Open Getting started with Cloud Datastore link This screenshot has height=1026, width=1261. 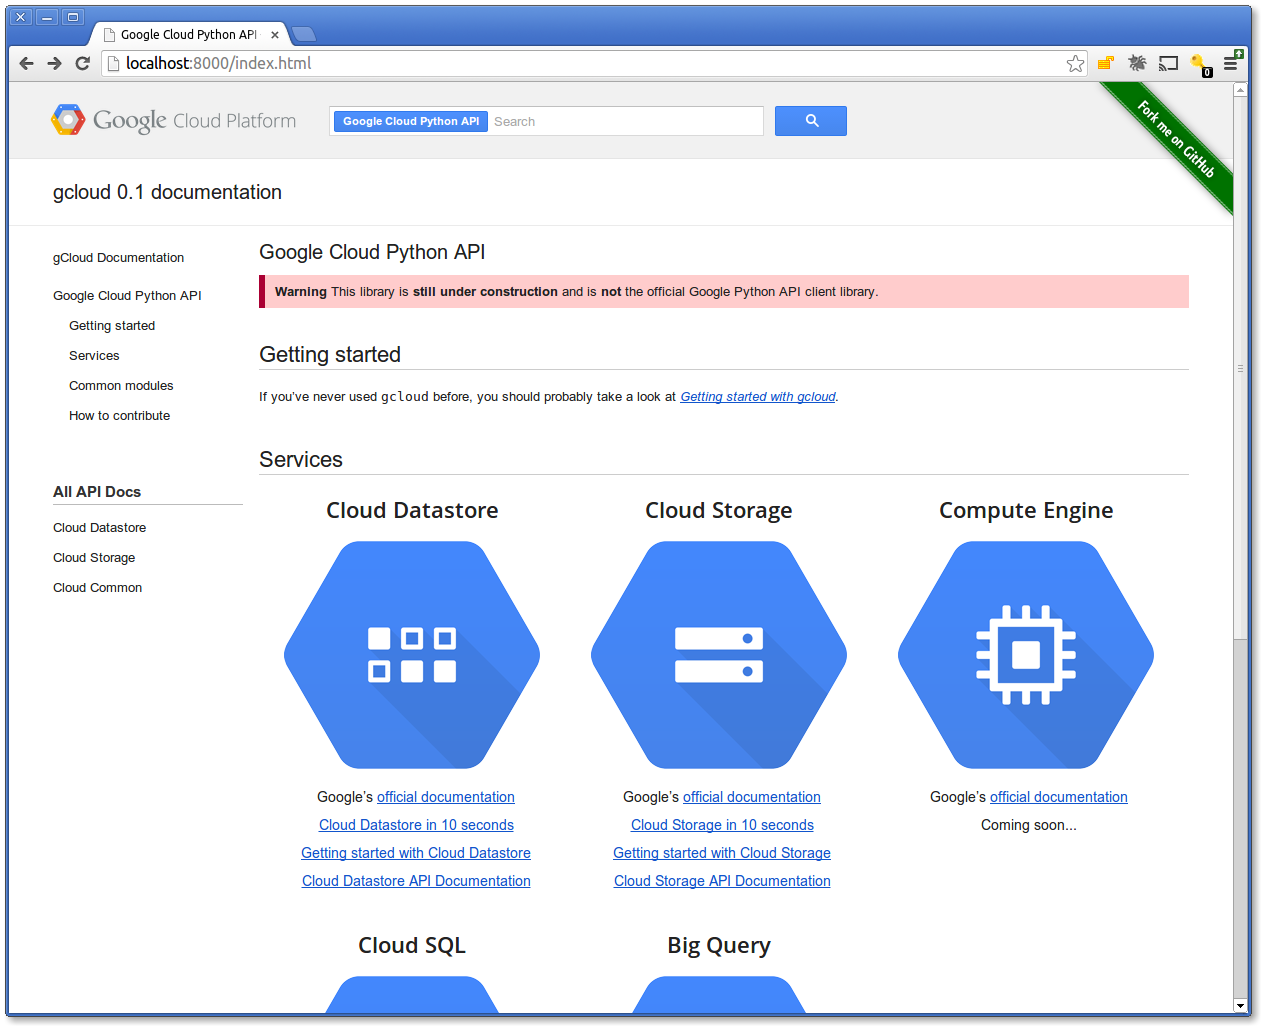[416, 853]
